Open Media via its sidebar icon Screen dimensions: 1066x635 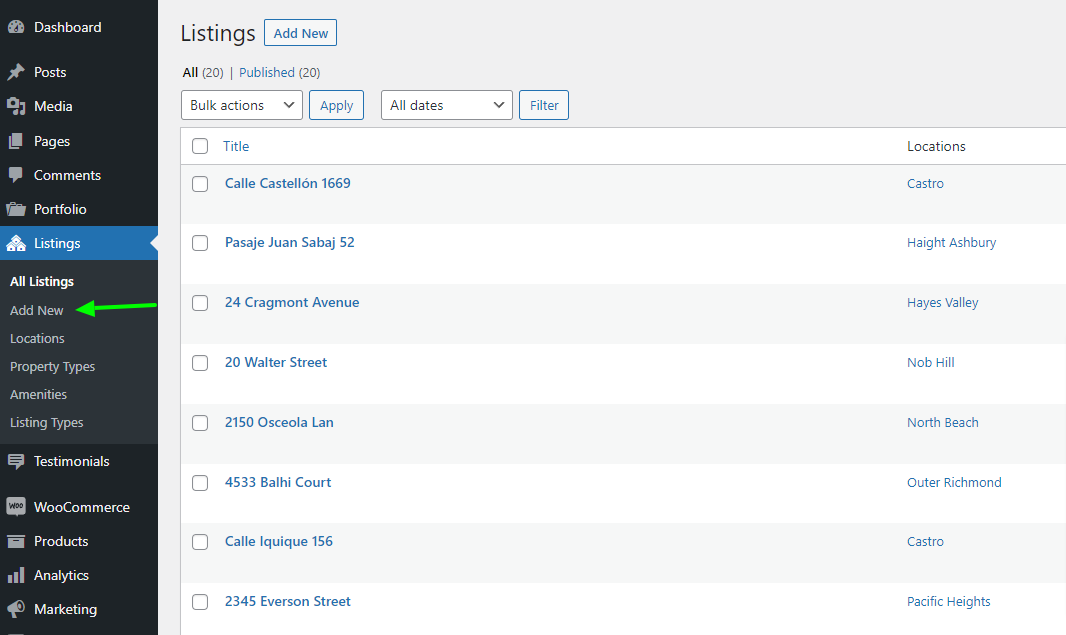(x=16, y=106)
